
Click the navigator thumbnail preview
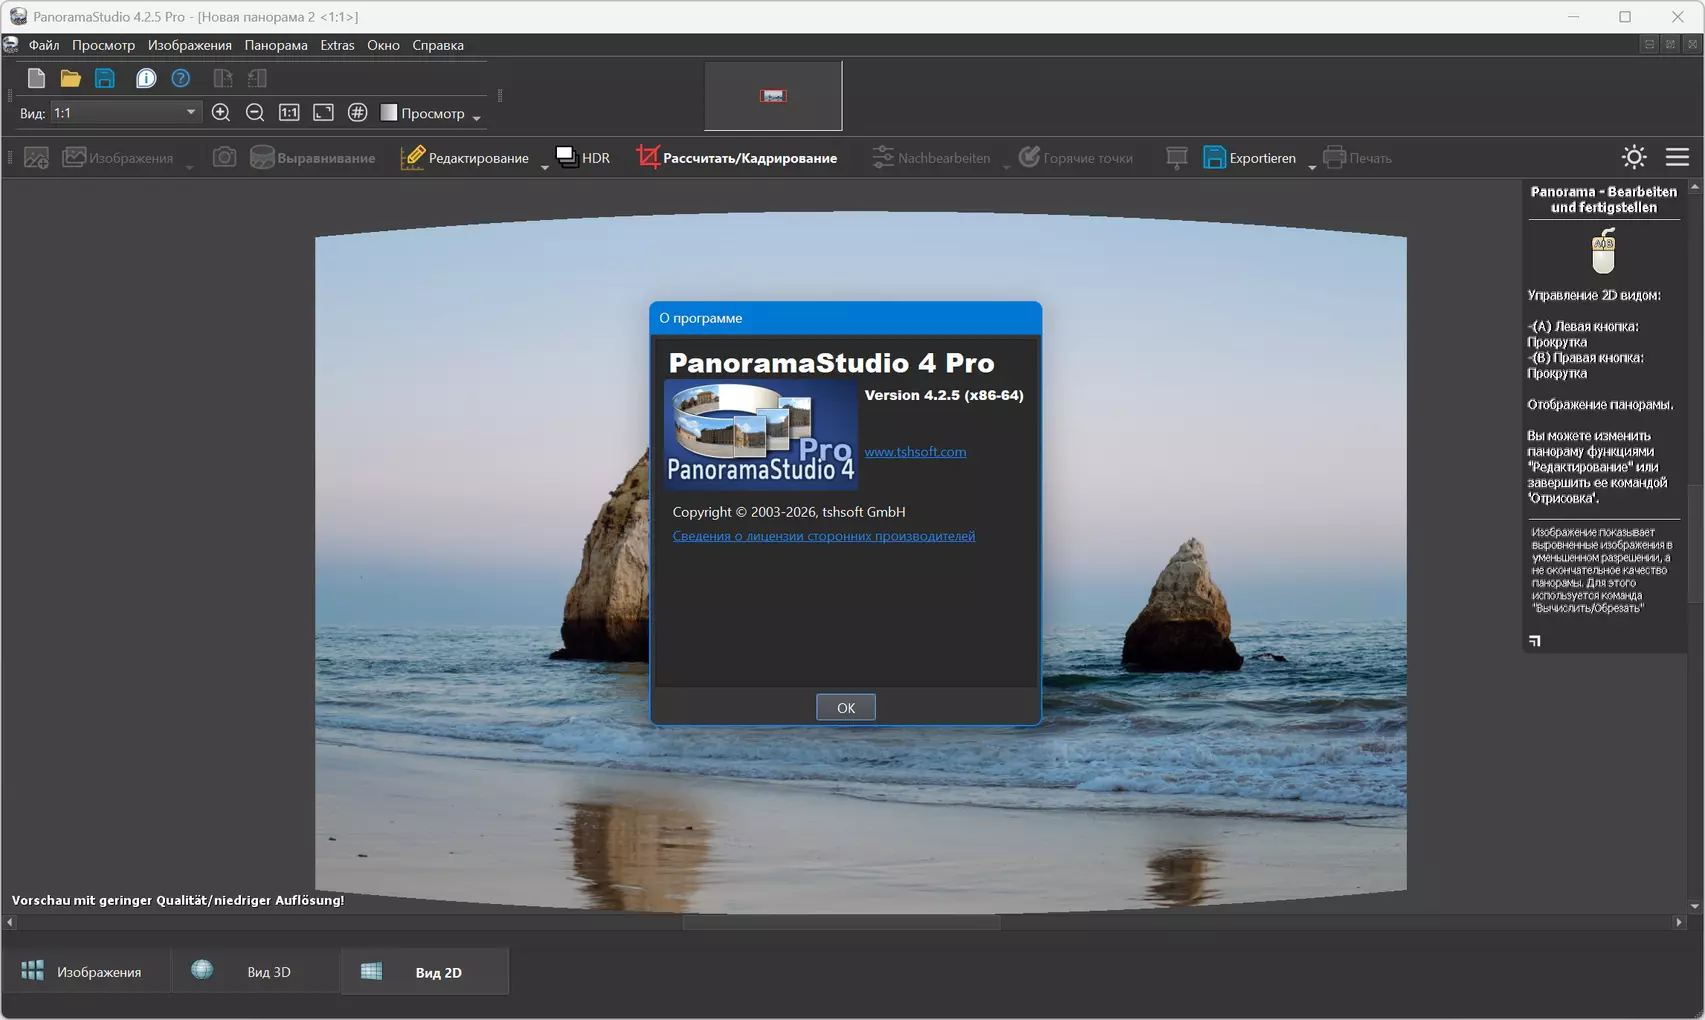coord(773,96)
